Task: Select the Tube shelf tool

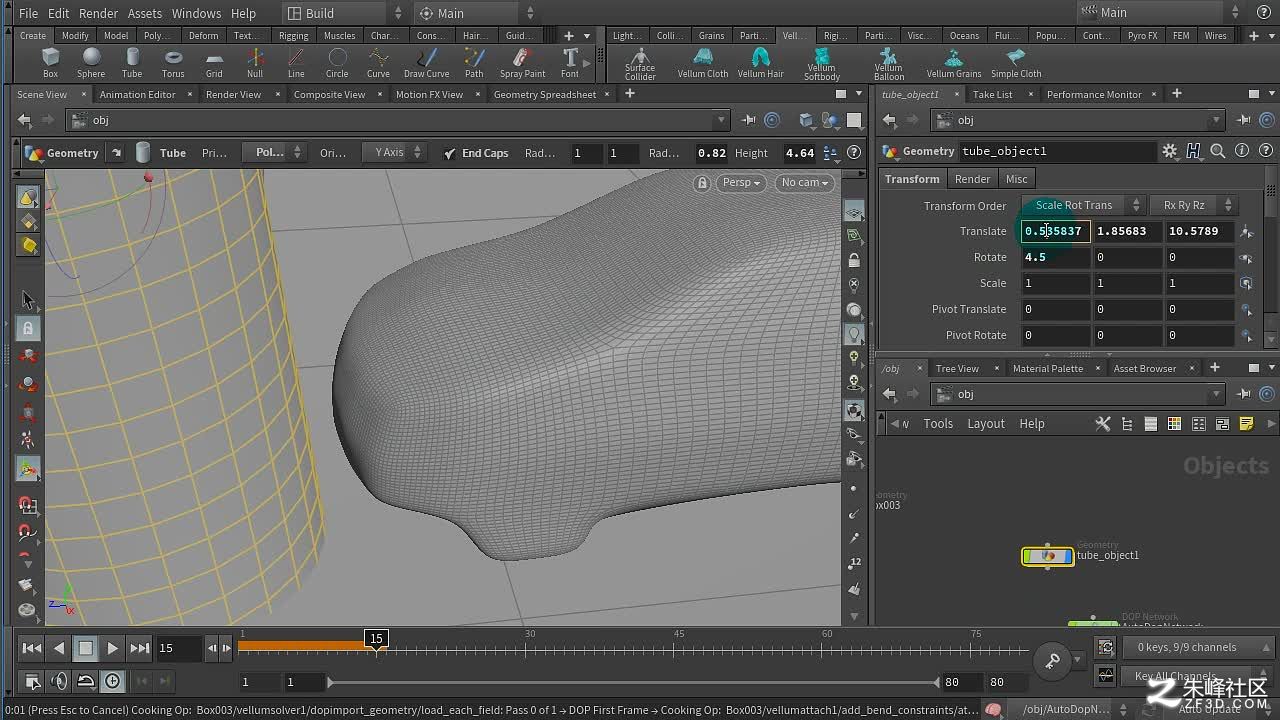Action: click(132, 63)
